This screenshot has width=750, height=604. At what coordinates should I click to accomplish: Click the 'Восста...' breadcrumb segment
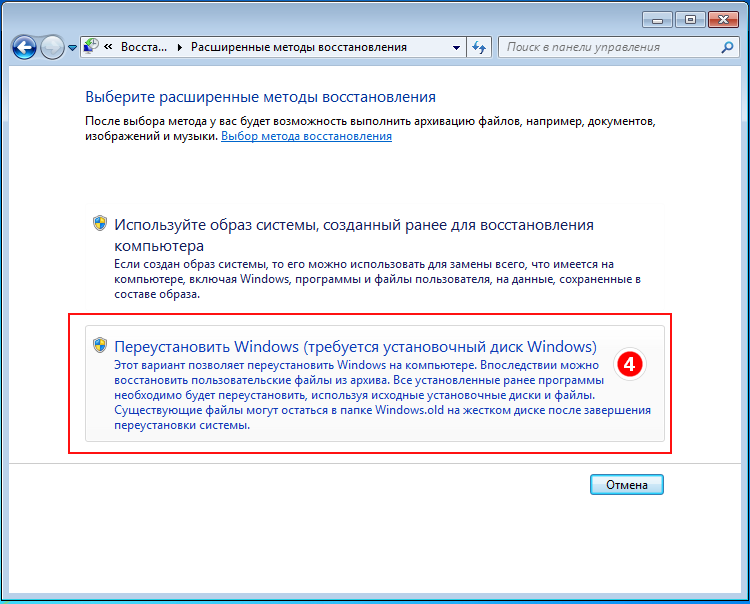pos(143,47)
